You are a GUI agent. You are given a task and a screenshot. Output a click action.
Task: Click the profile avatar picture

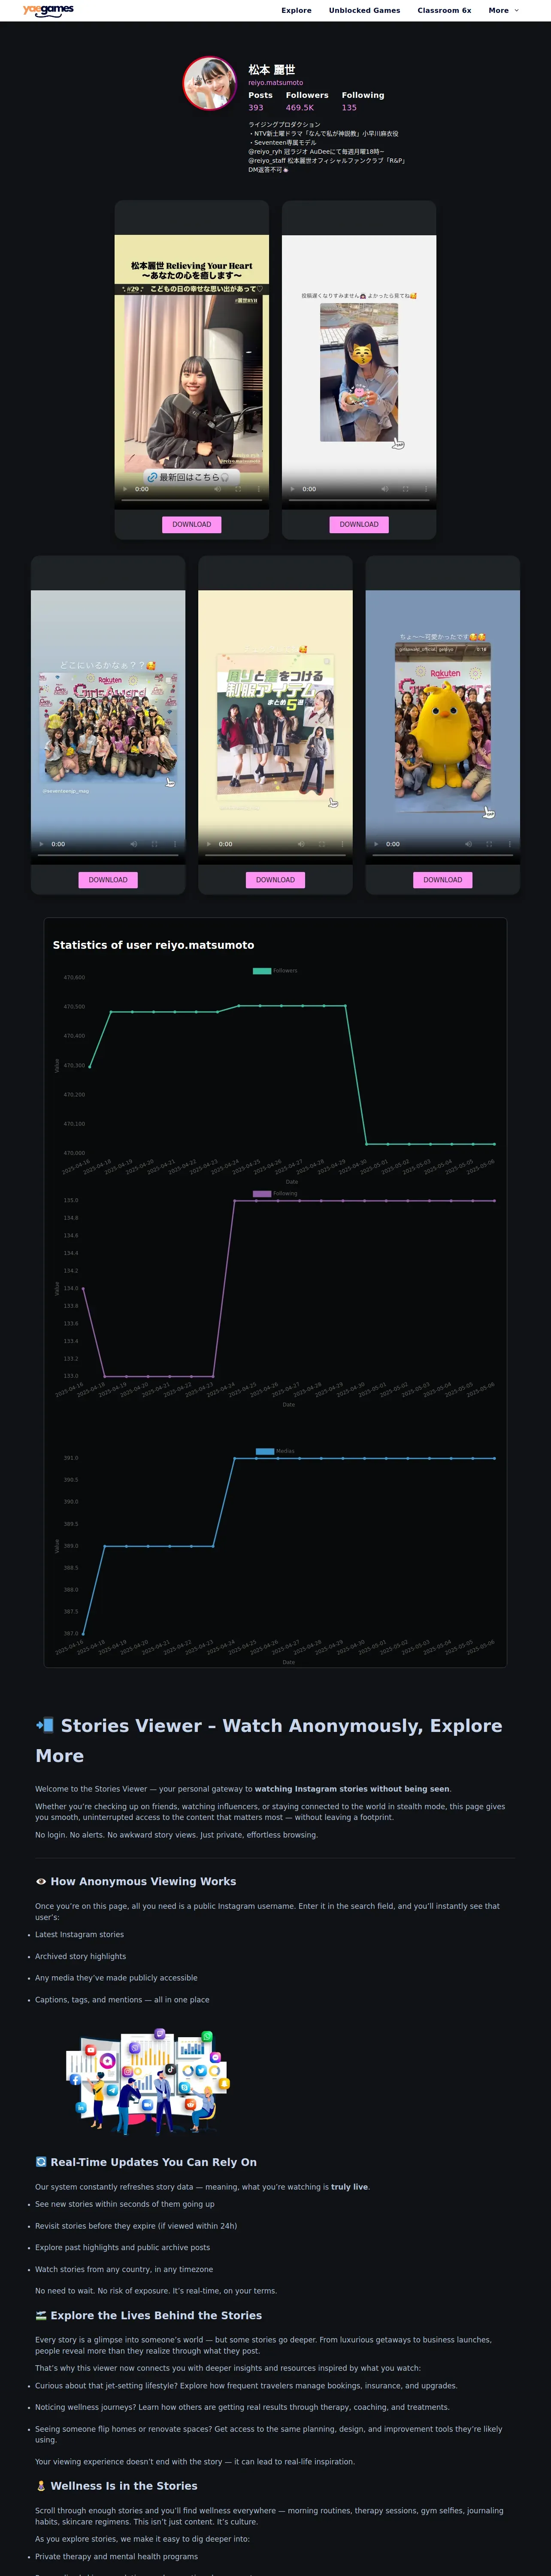point(210,83)
